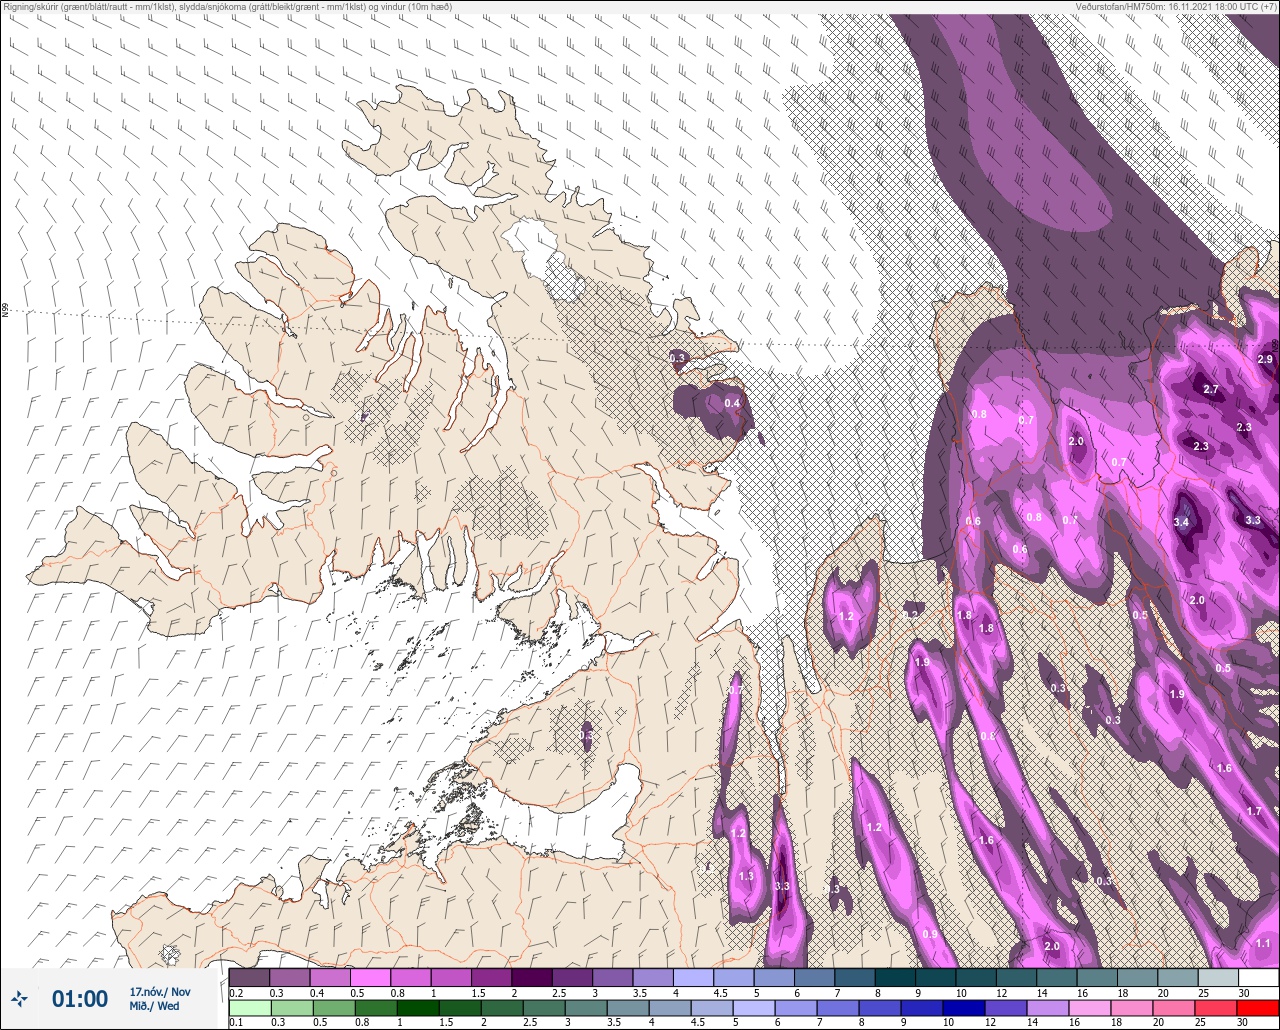Select the lavender 4 swatch in top legend
This screenshot has height=1030, width=1280.
tap(693, 977)
